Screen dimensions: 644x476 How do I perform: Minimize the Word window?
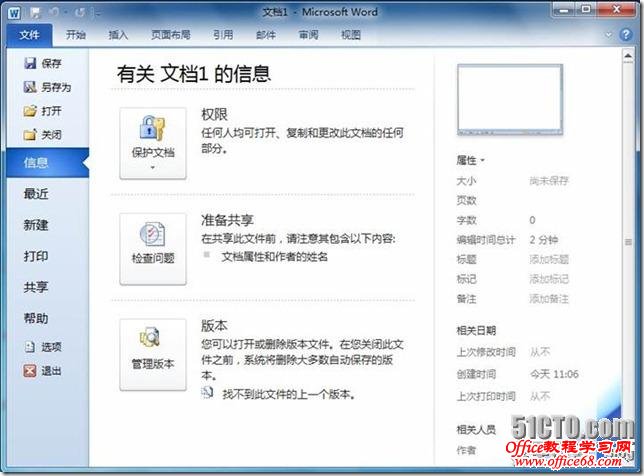pyautogui.click(x=564, y=10)
